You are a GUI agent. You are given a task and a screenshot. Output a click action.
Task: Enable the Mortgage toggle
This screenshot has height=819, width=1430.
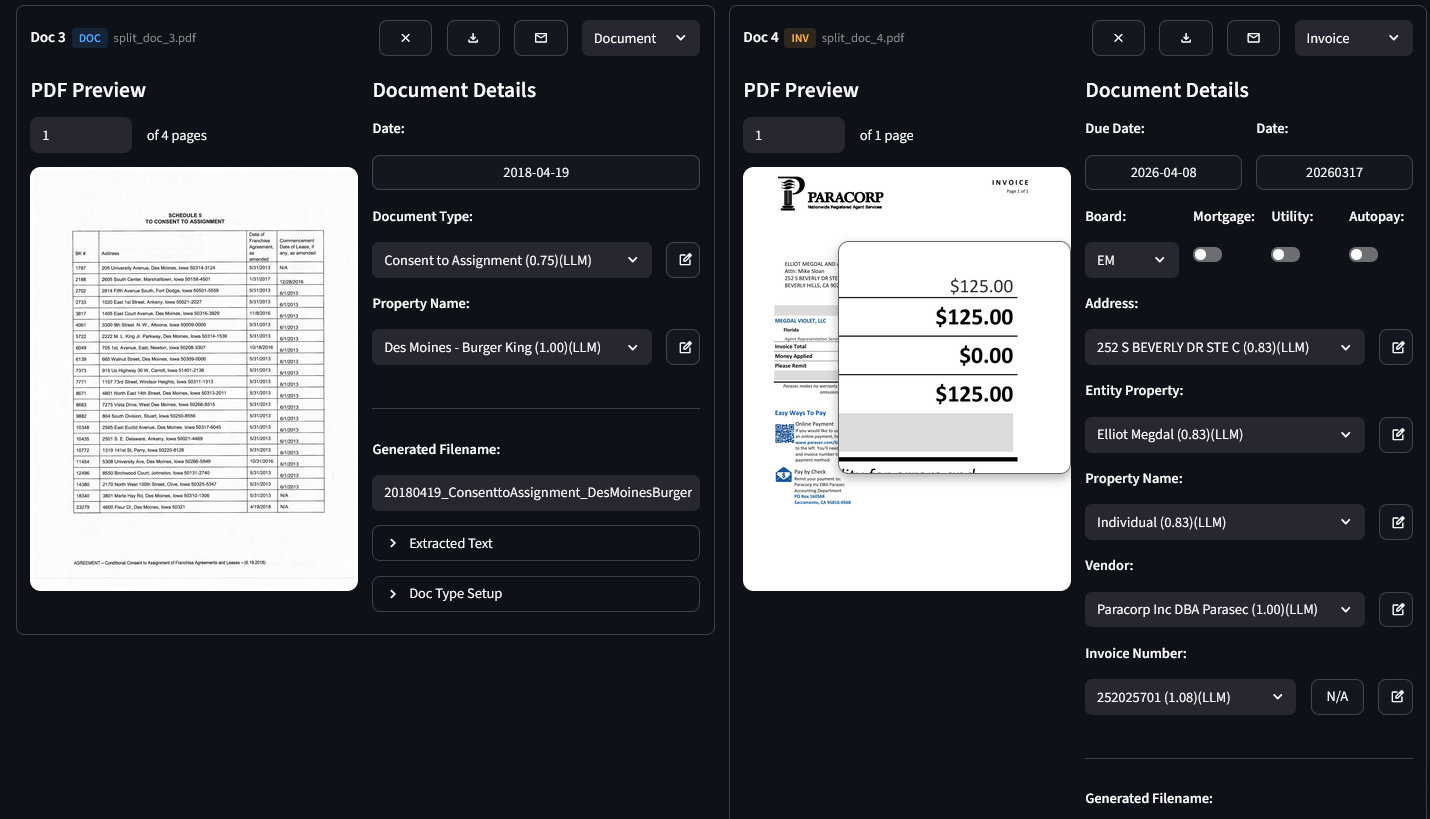1207,255
